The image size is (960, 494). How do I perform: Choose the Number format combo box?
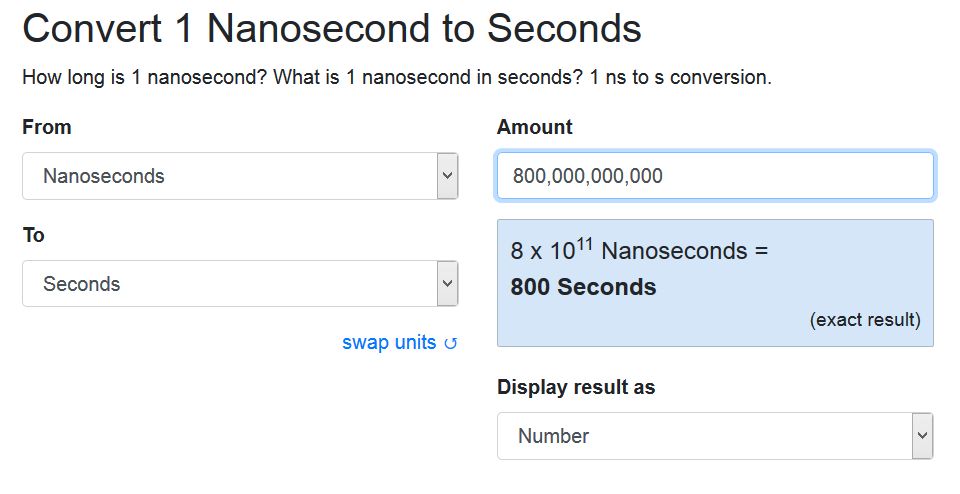pos(715,436)
